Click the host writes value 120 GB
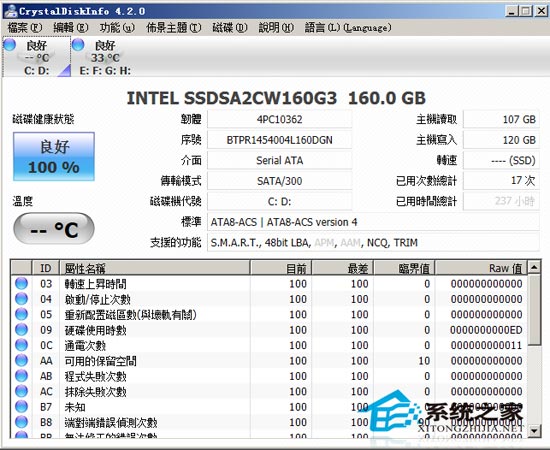 pos(501,140)
